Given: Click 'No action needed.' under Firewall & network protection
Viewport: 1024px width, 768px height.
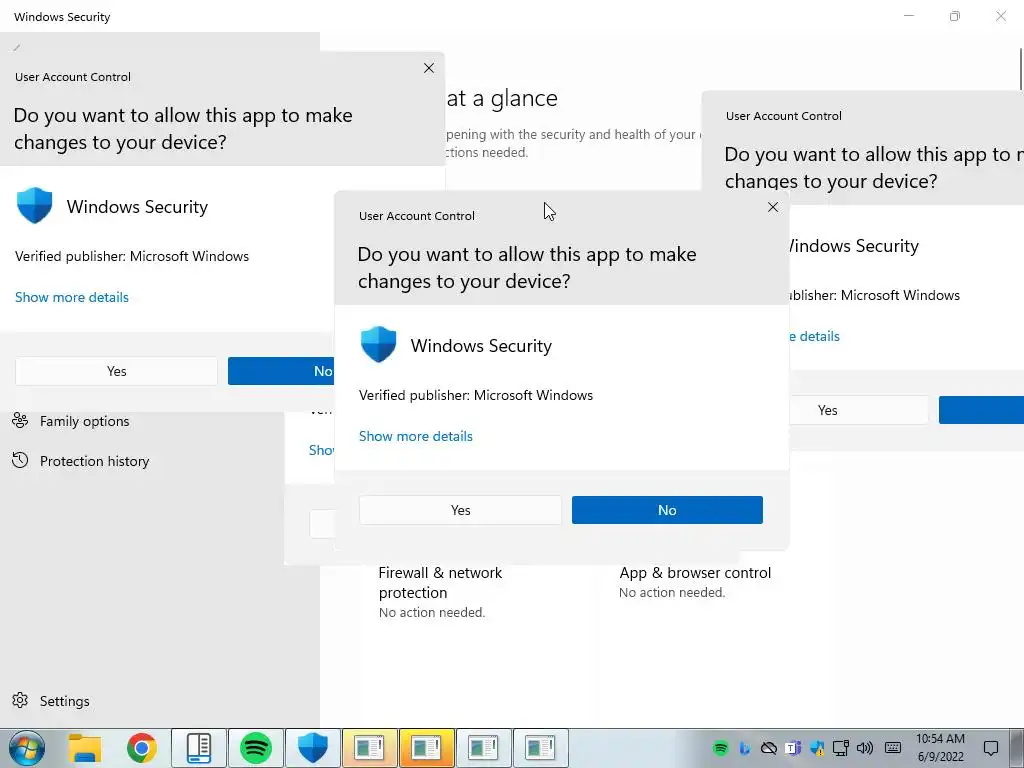Looking at the screenshot, I should tap(432, 613).
